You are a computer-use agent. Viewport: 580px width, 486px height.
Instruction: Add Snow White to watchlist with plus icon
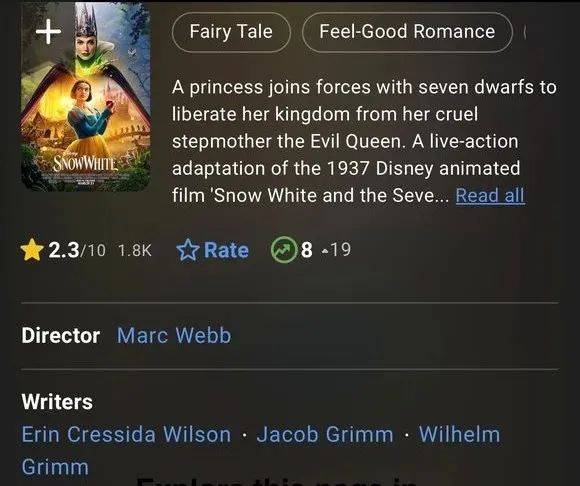[x=48, y=31]
